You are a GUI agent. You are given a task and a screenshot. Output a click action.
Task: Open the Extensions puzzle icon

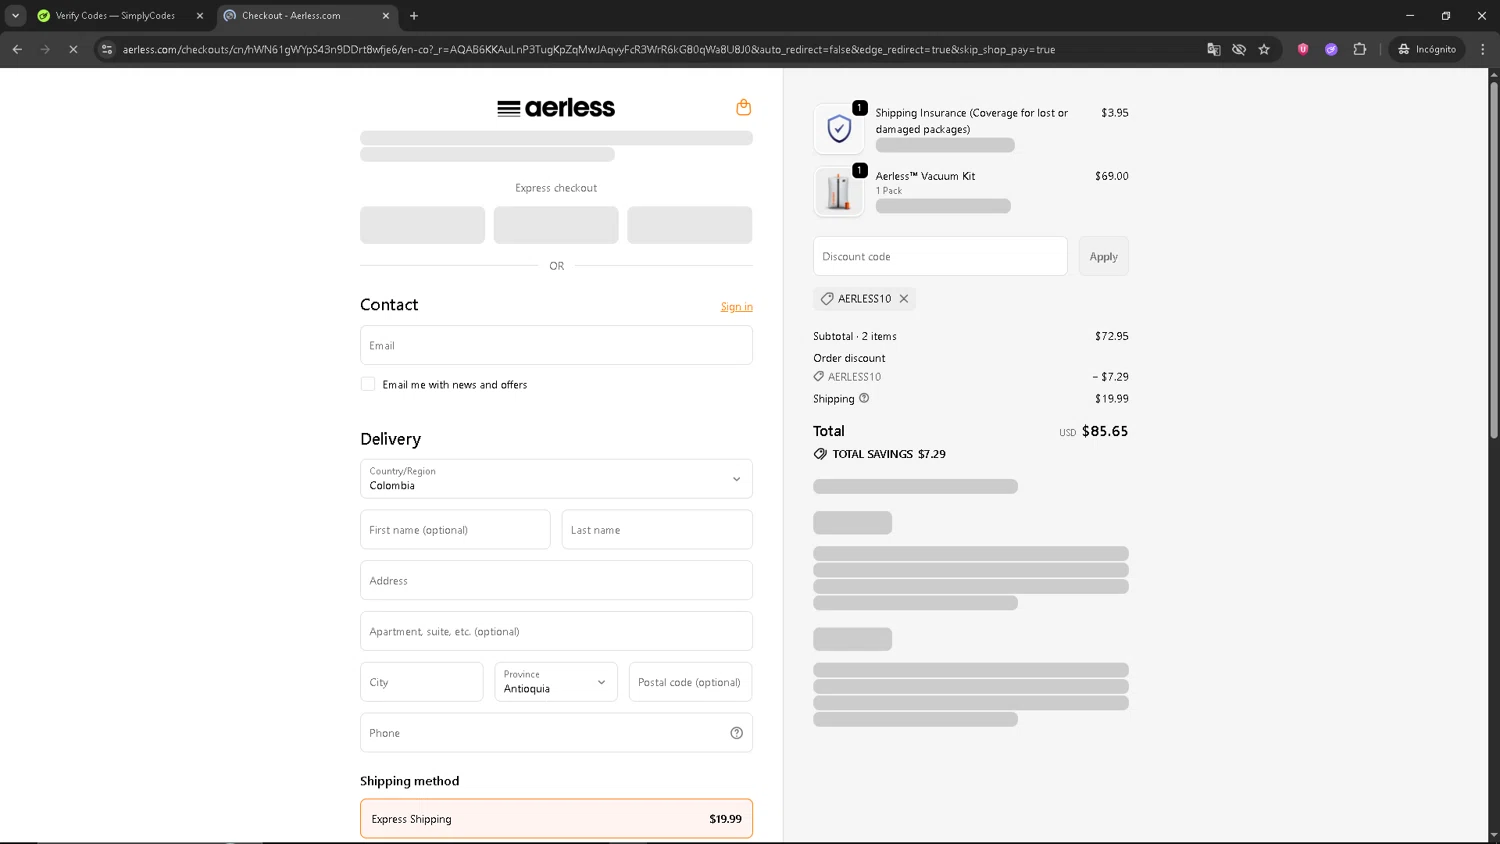coord(1359,49)
